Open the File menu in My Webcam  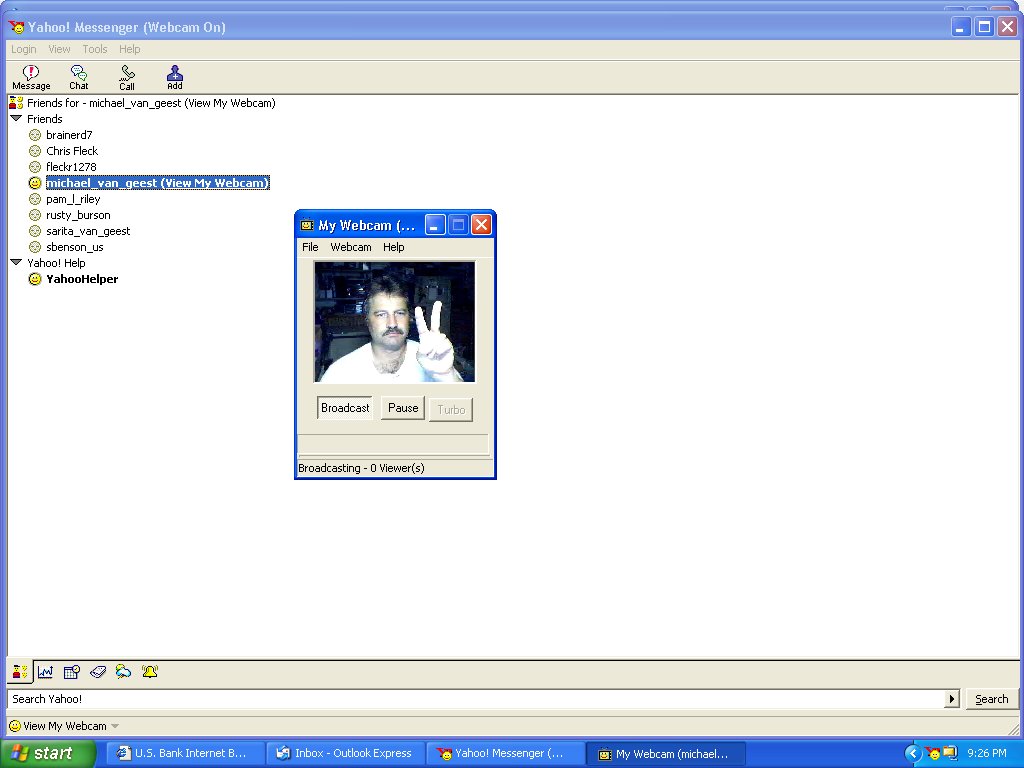(310, 247)
